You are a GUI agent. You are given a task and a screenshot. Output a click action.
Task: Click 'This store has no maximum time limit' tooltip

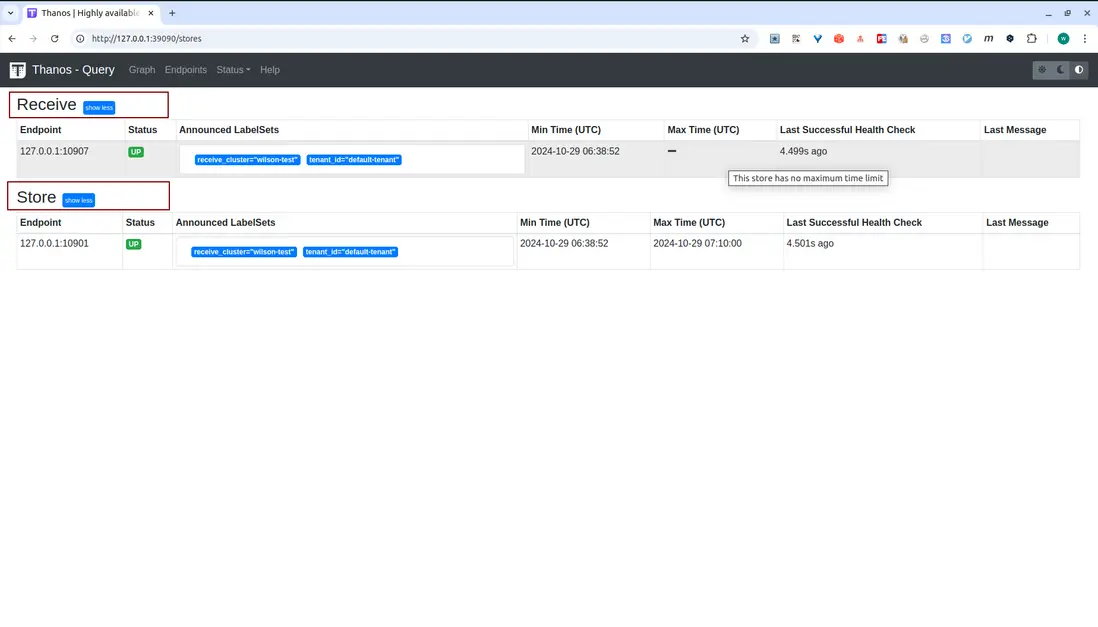(x=808, y=178)
